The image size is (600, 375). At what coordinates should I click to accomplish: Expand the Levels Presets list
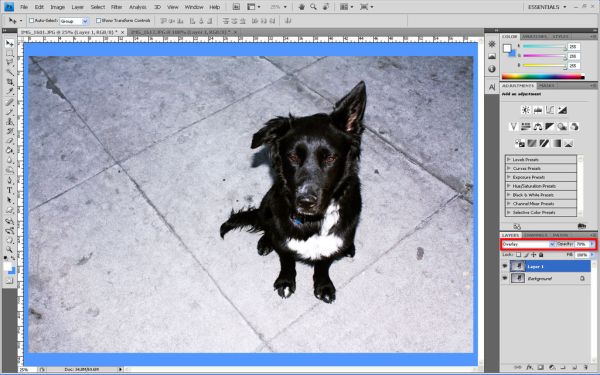click(541, 160)
